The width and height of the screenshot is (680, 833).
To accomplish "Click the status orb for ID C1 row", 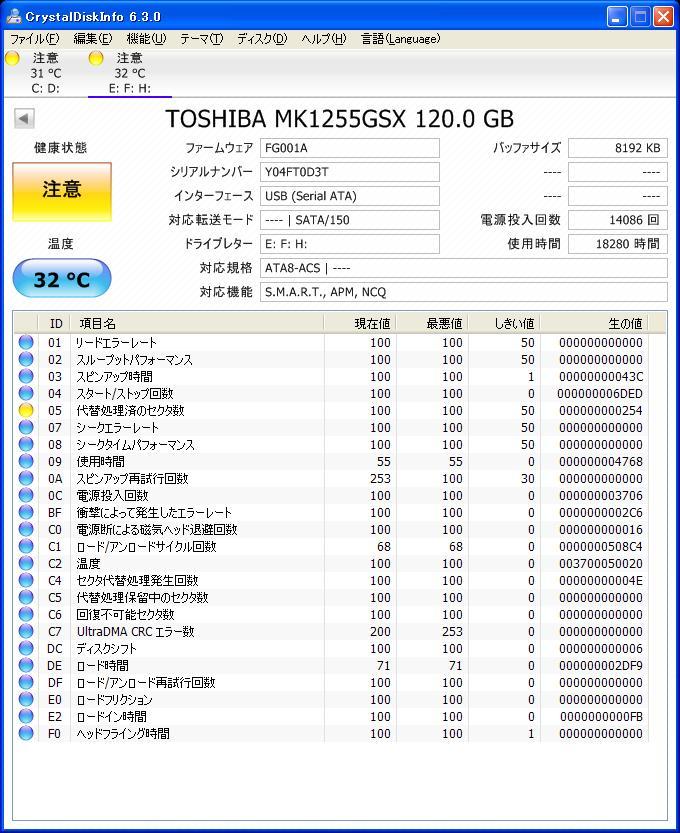I will coord(26,546).
